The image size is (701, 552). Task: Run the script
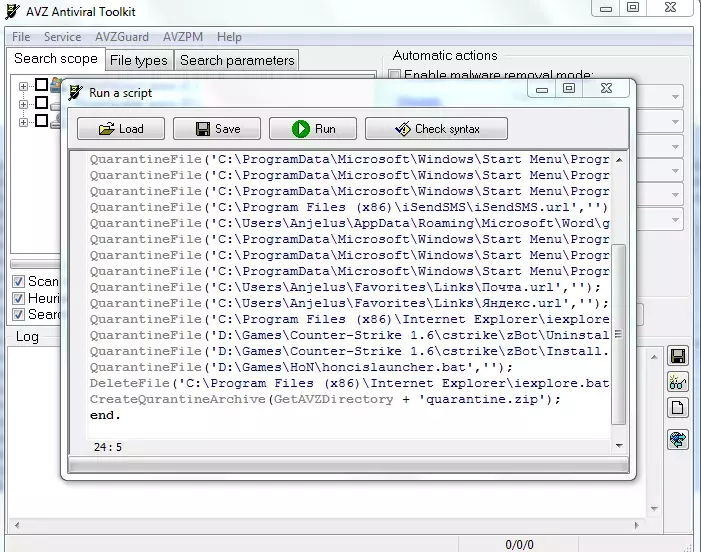click(x=313, y=129)
